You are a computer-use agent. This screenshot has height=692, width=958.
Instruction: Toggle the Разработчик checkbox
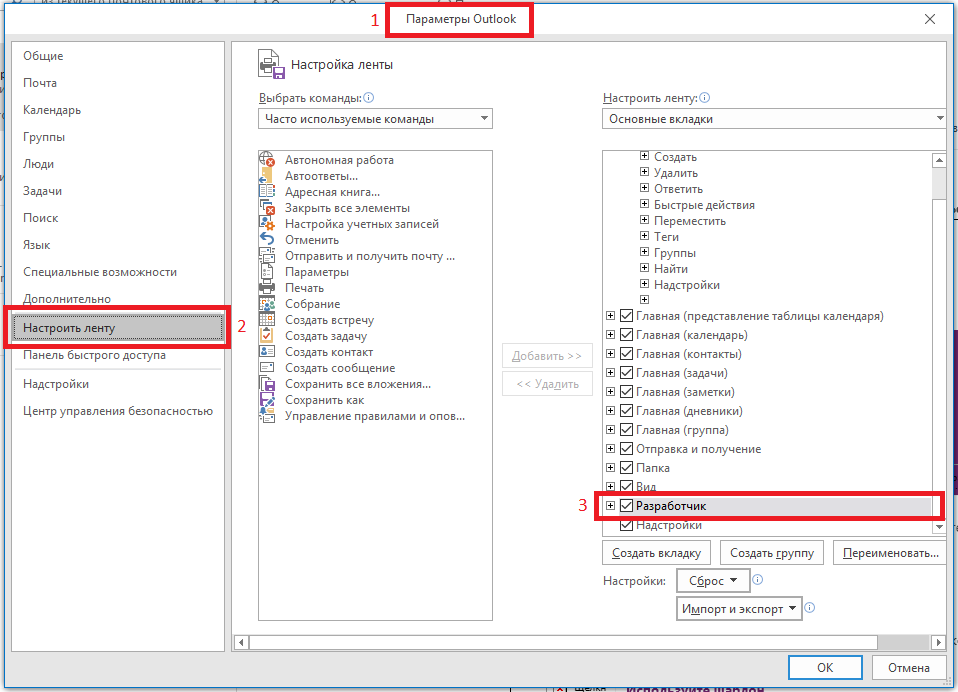point(626,506)
